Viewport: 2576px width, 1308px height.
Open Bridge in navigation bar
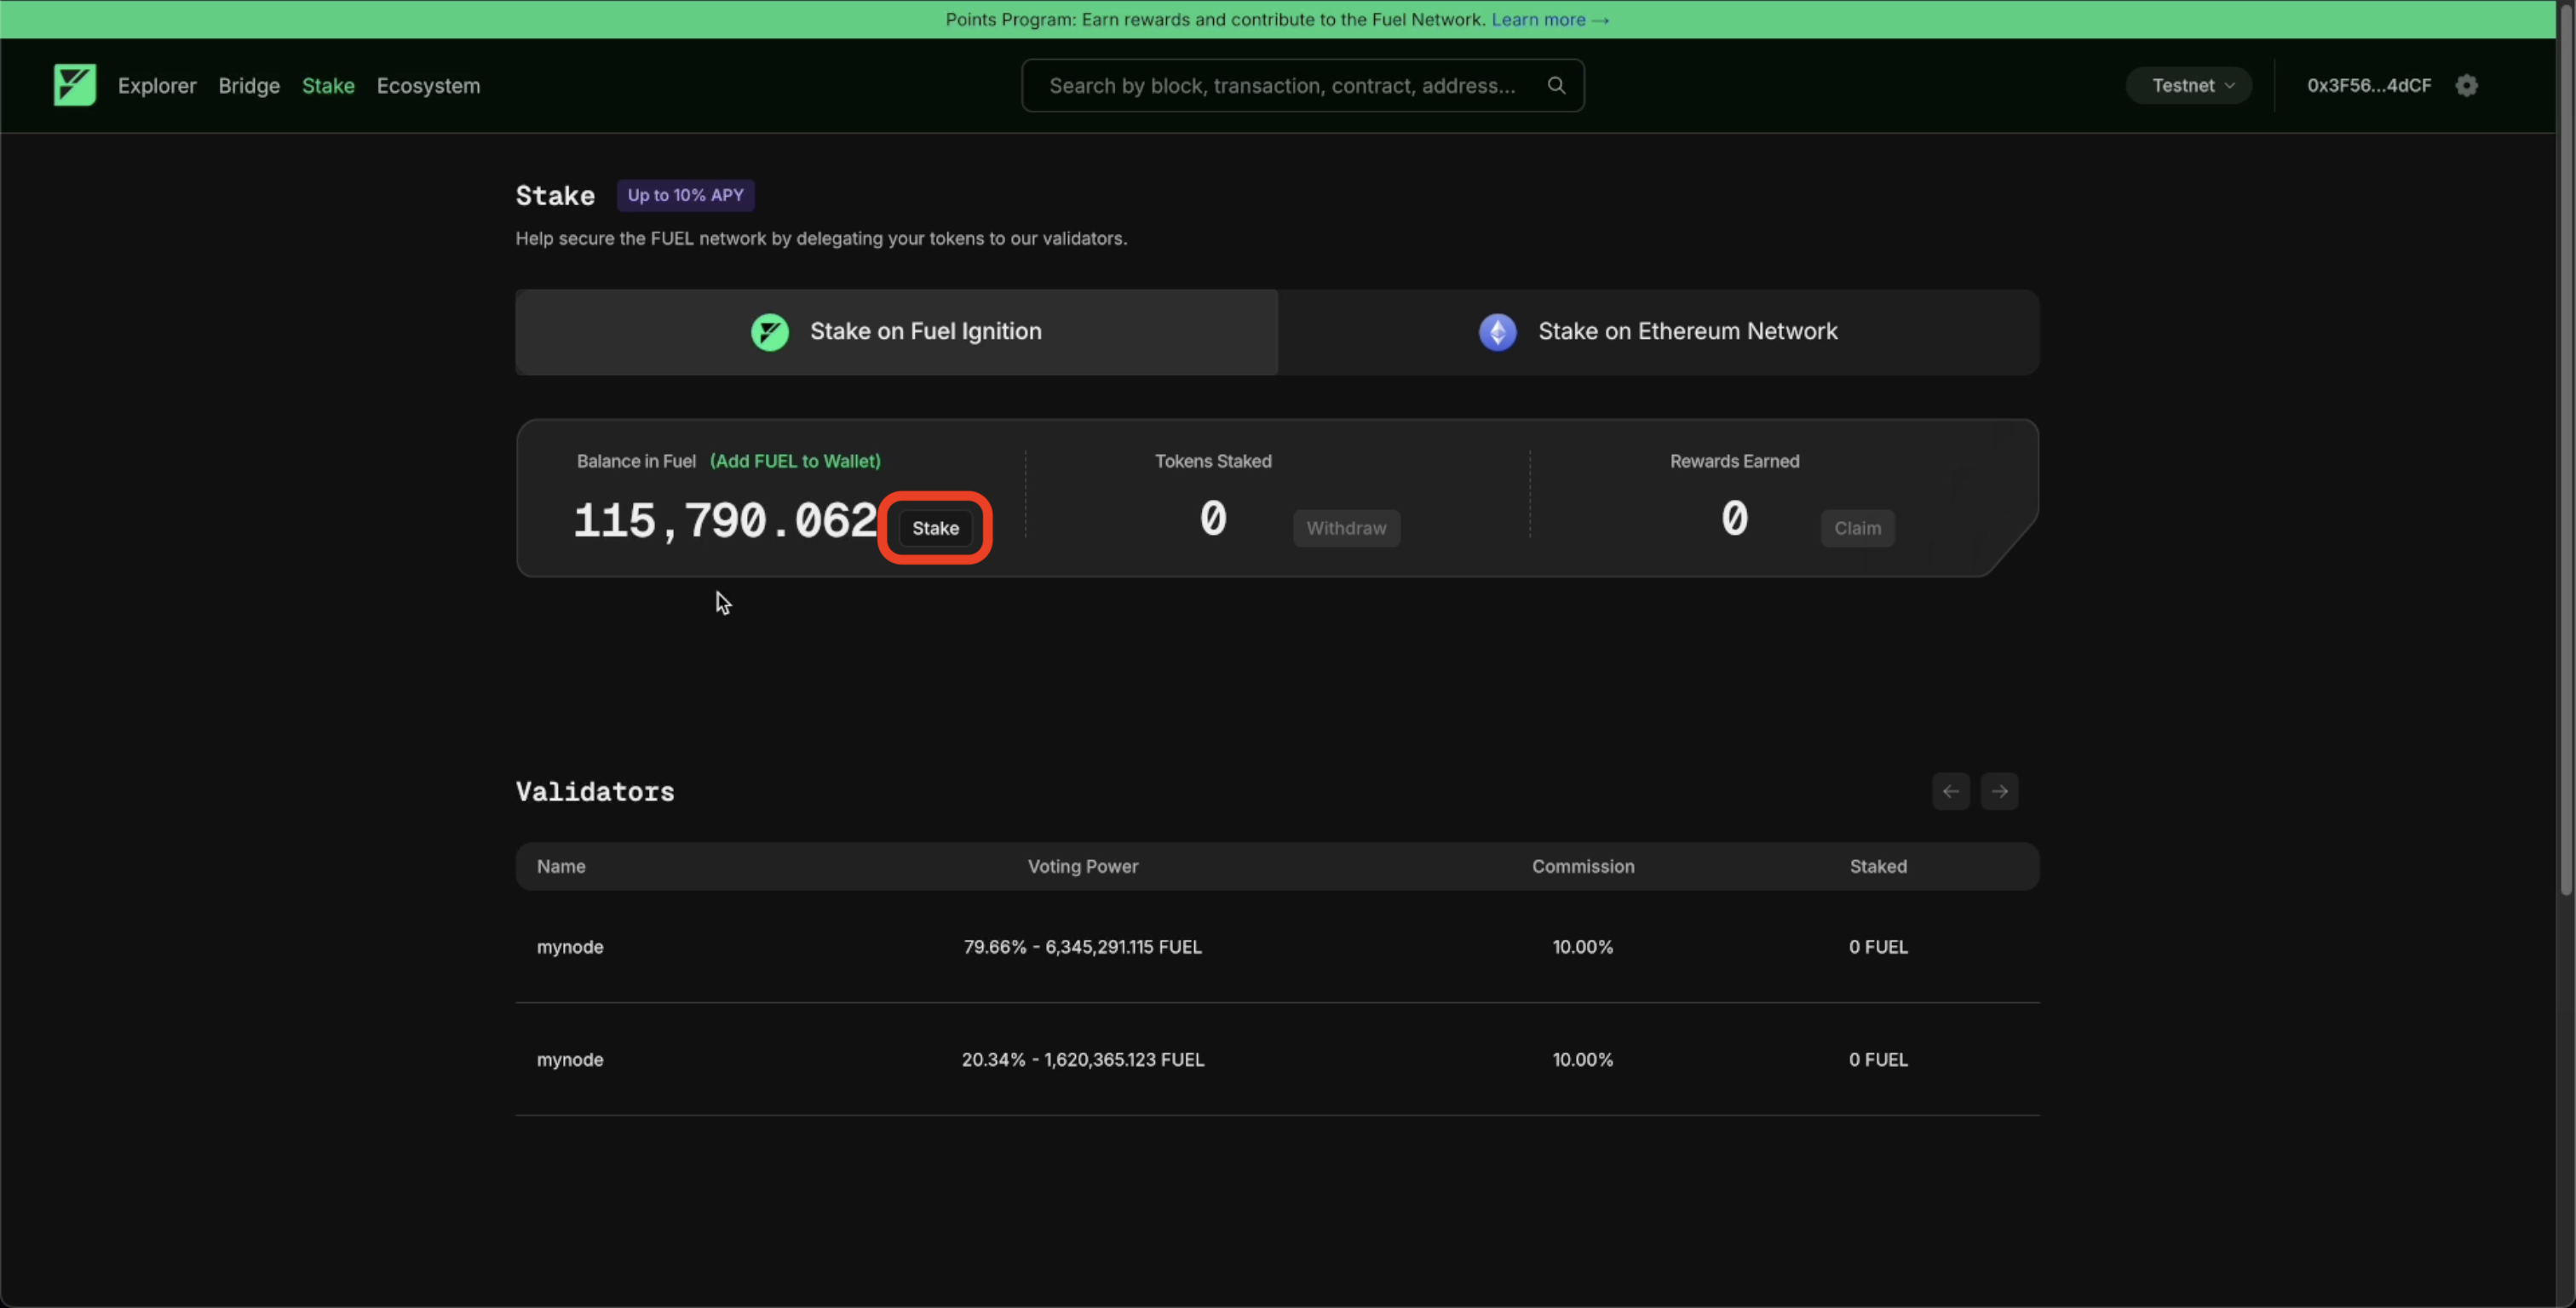[249, 86]
